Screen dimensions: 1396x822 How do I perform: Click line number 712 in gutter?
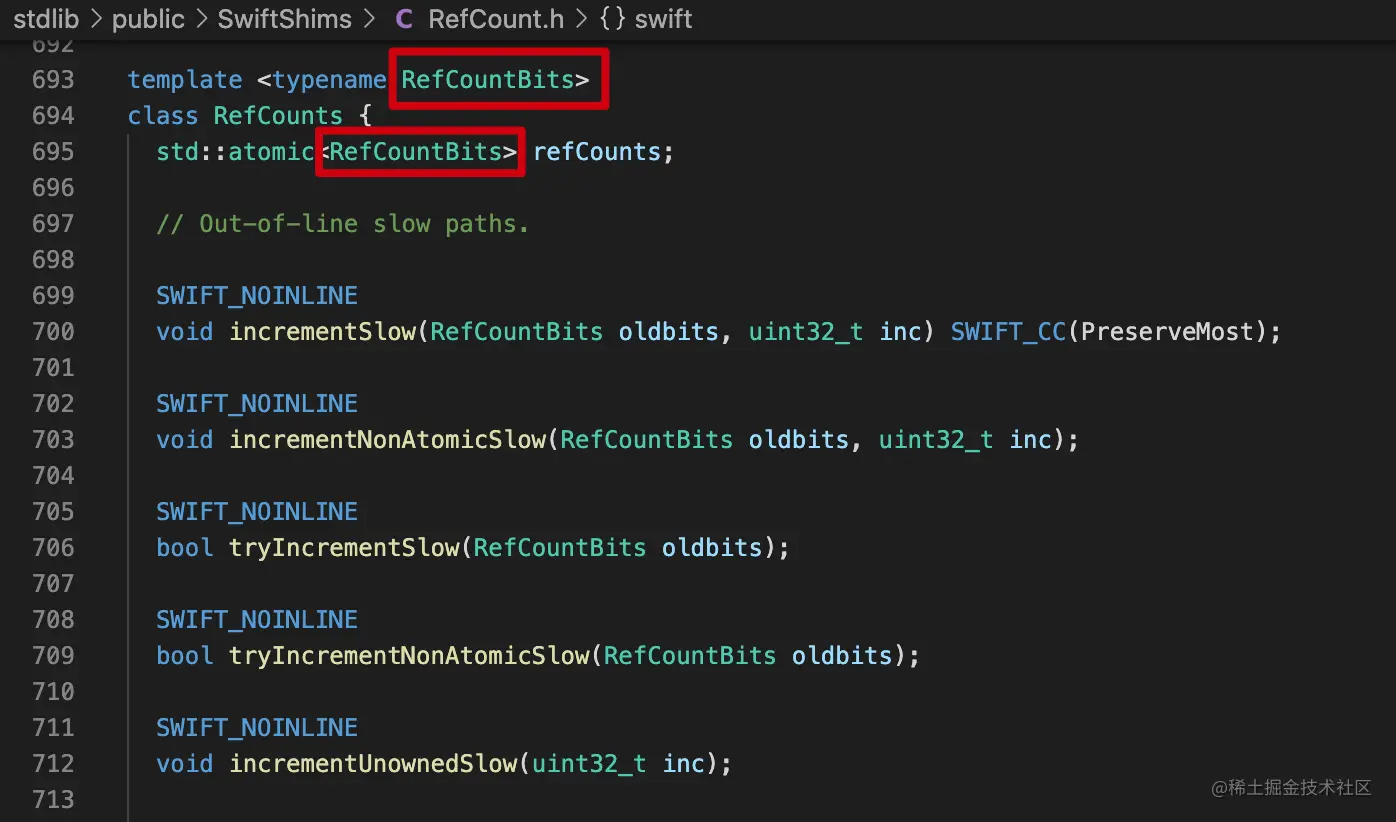point(53,764)
